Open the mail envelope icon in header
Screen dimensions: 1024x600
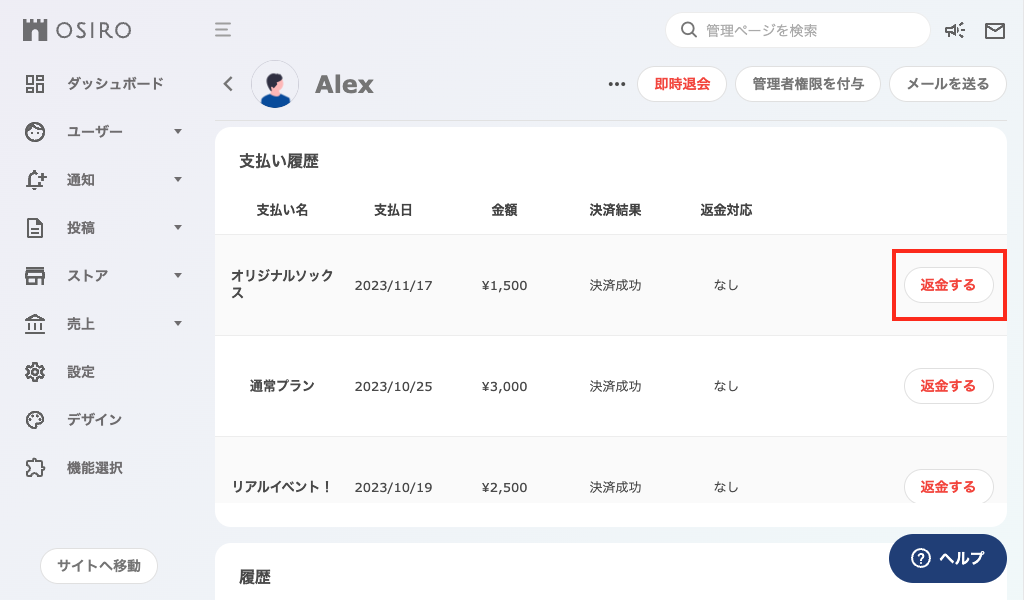pyautogui.click(x=995, y=30)
